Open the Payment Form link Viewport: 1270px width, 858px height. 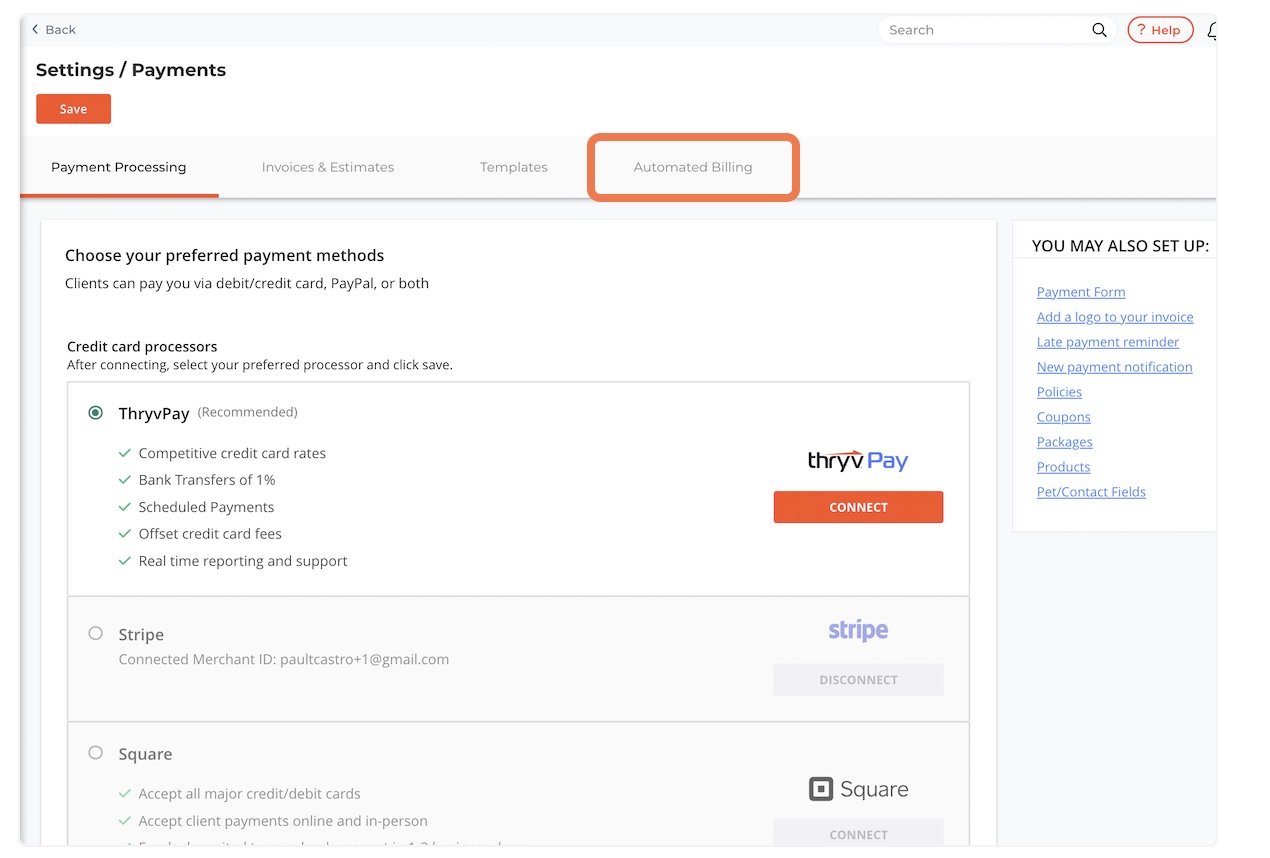coord(1081,292)
